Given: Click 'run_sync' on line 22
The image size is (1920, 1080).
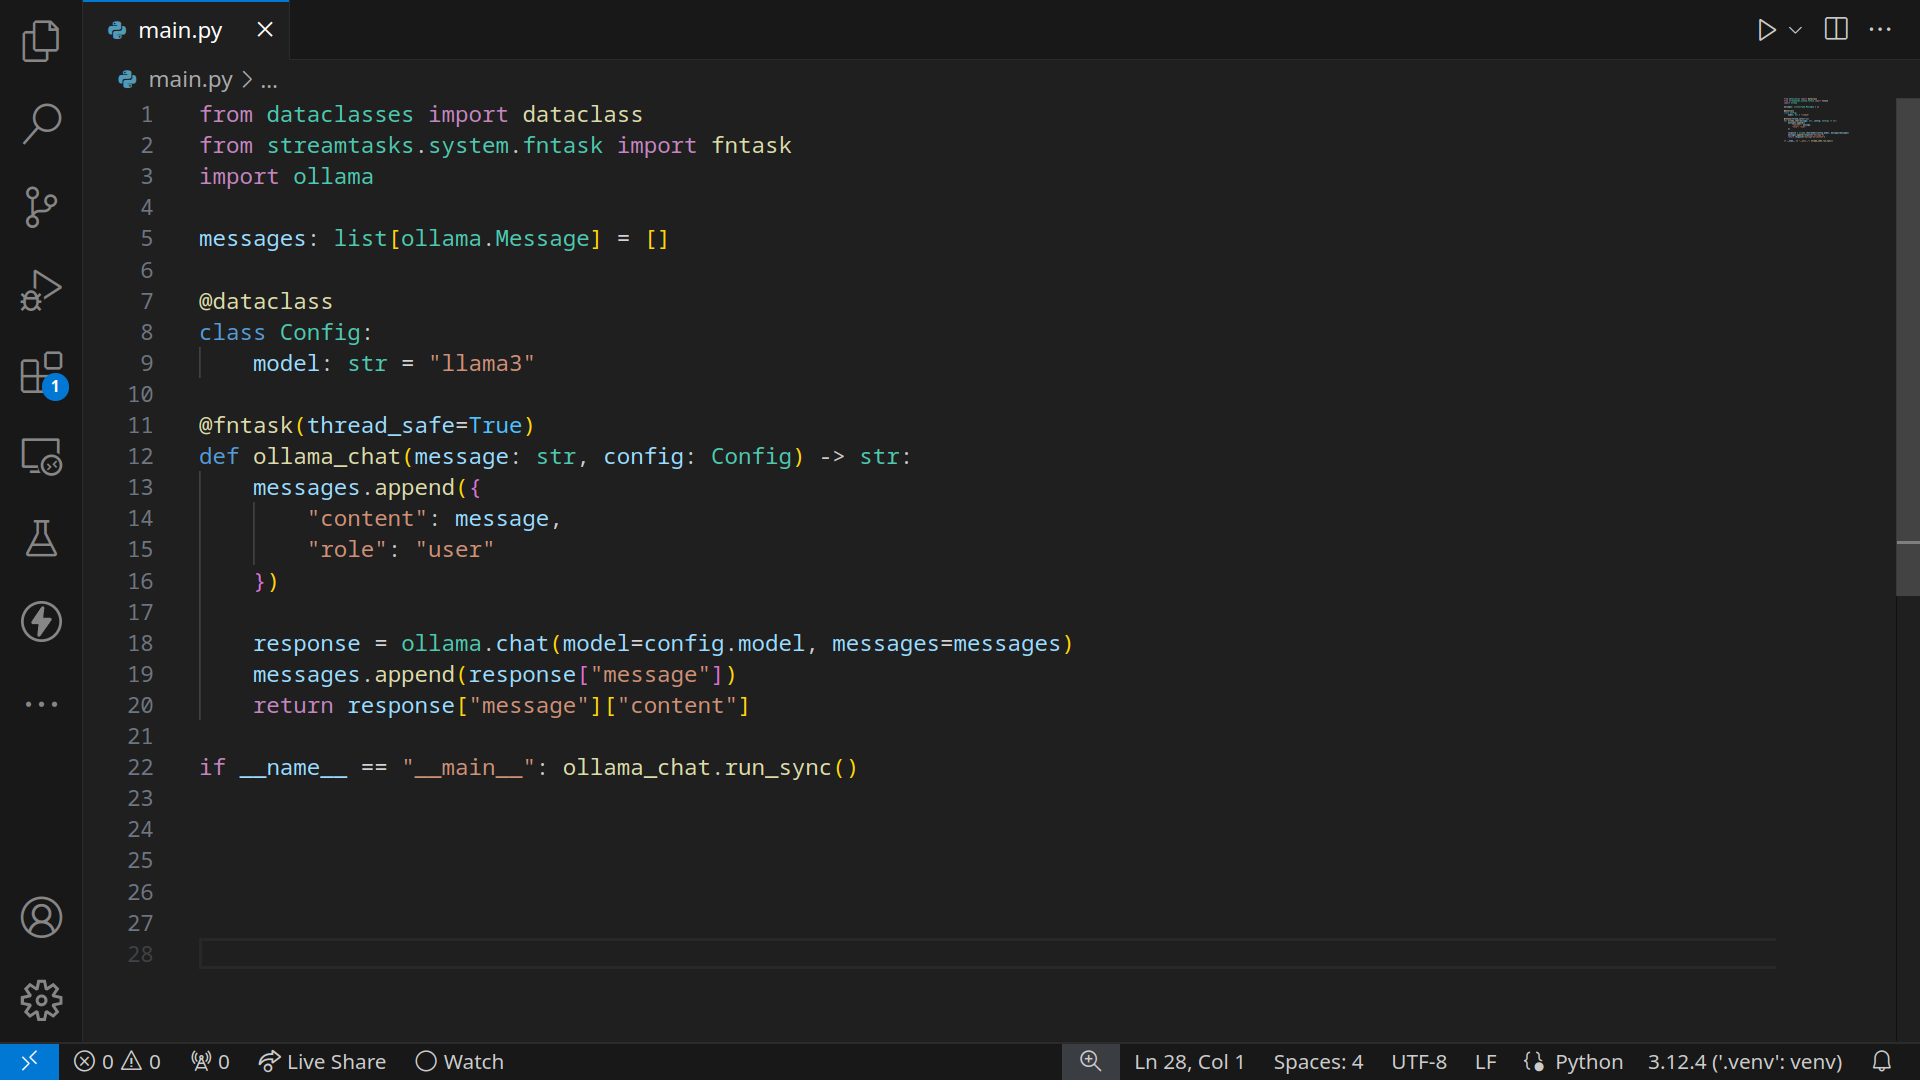Looking at the screenshot, I should pos(778,767).
